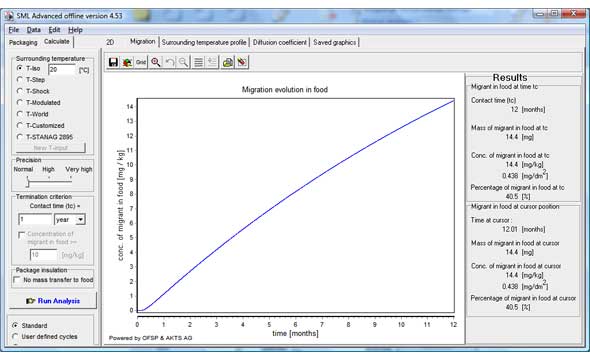Viewport: 590px width, 360px height.
Task: Click the printer icon in toolbar
Action: point(227,62)
